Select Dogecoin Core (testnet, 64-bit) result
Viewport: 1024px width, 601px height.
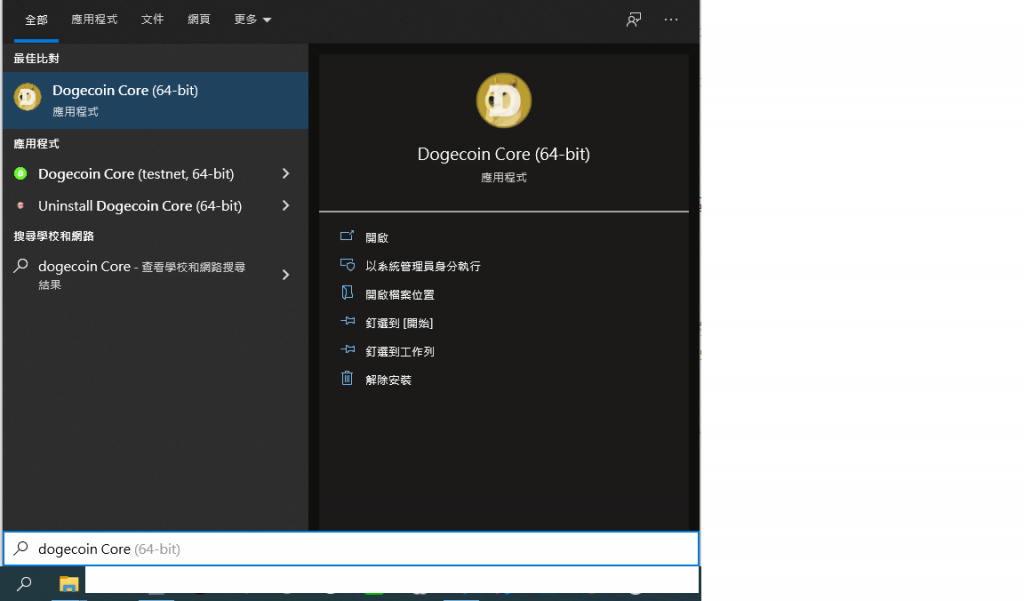pyautogui.click(x=155, y=174)
